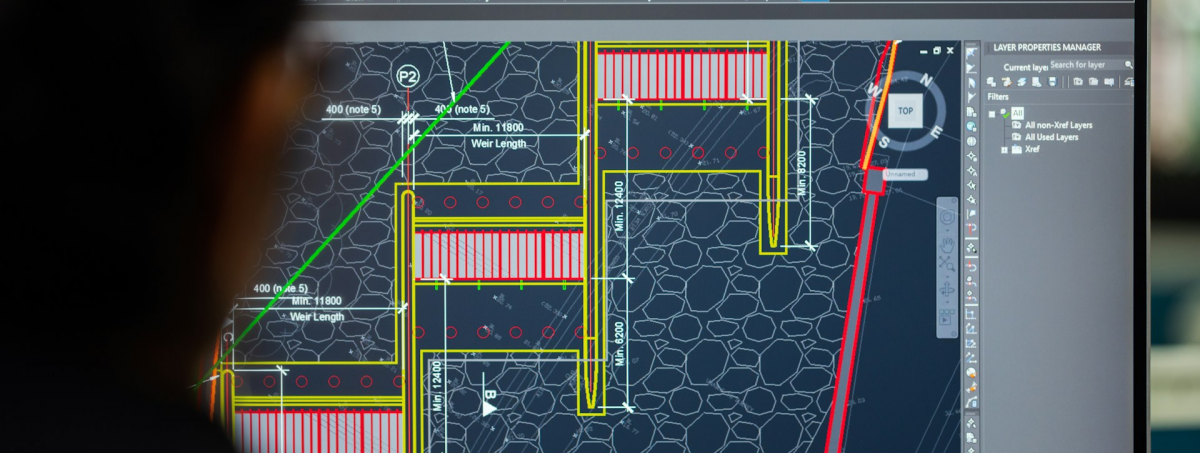Select the Zoom Extents tool on the navigation bar

948,264
